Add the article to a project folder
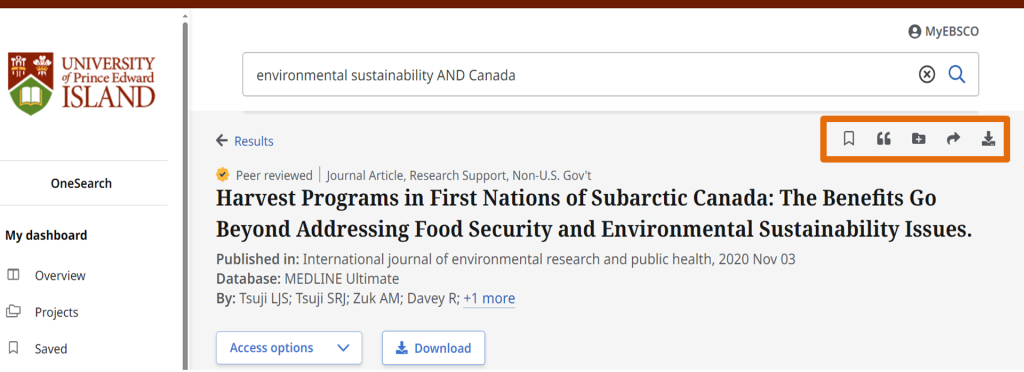Image resolution: width=1024 pixels, height=372 pixels. click(919, 138)
